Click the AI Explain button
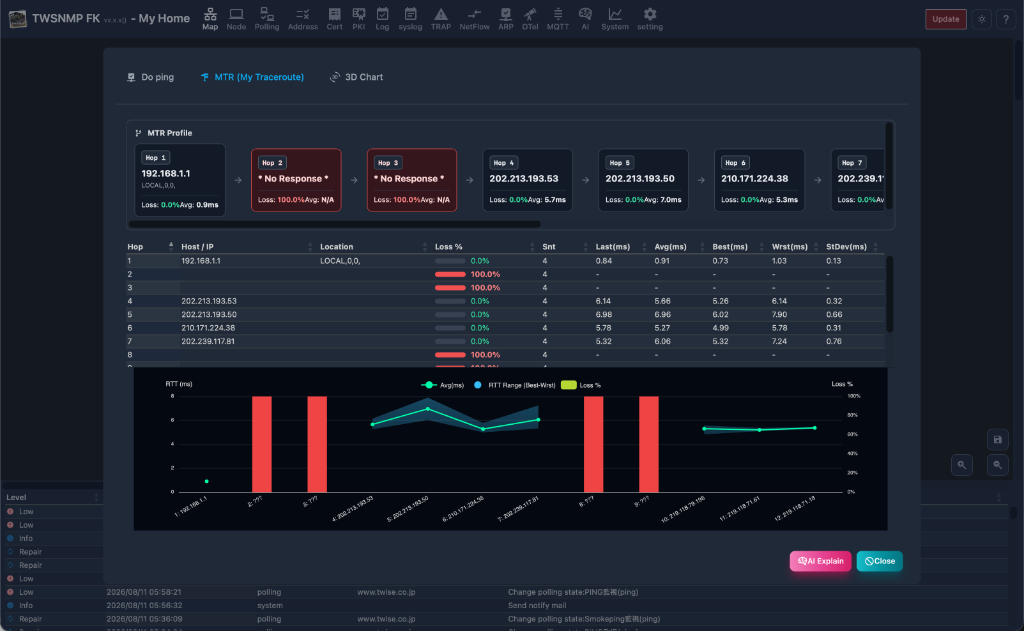The height and width of the screenshot is (631, 1024). pos(820,561)
